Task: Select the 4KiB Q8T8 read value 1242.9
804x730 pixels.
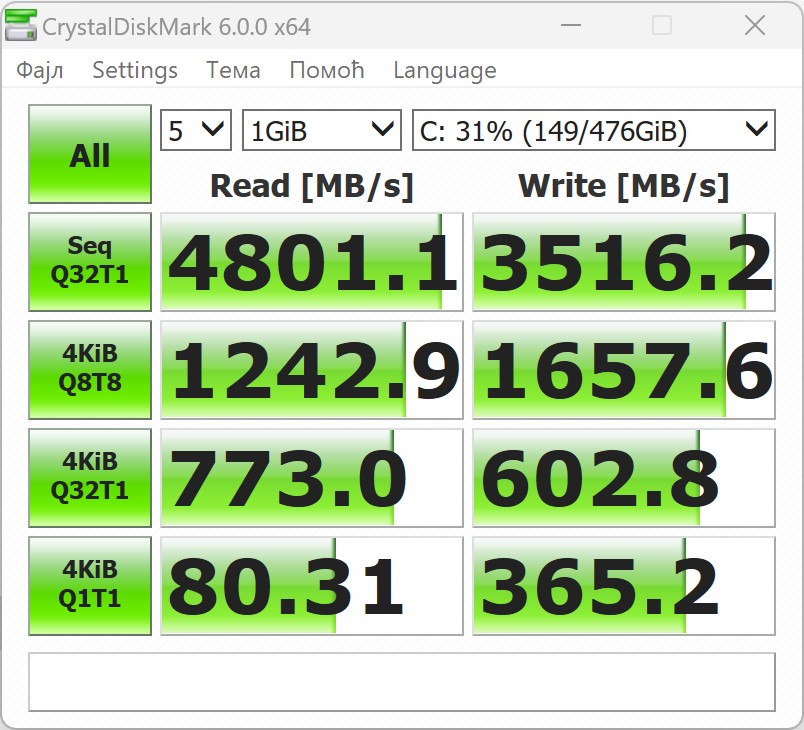Action: 312,370
